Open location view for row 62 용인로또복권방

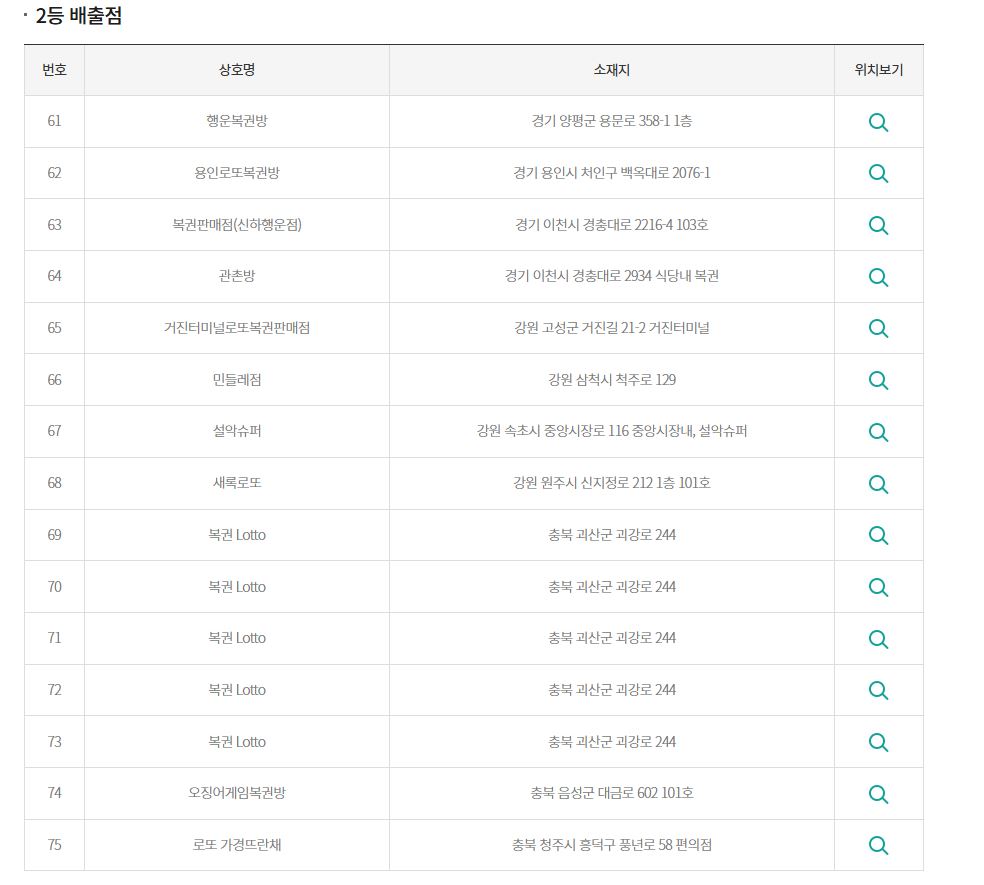tap(878, 174)
